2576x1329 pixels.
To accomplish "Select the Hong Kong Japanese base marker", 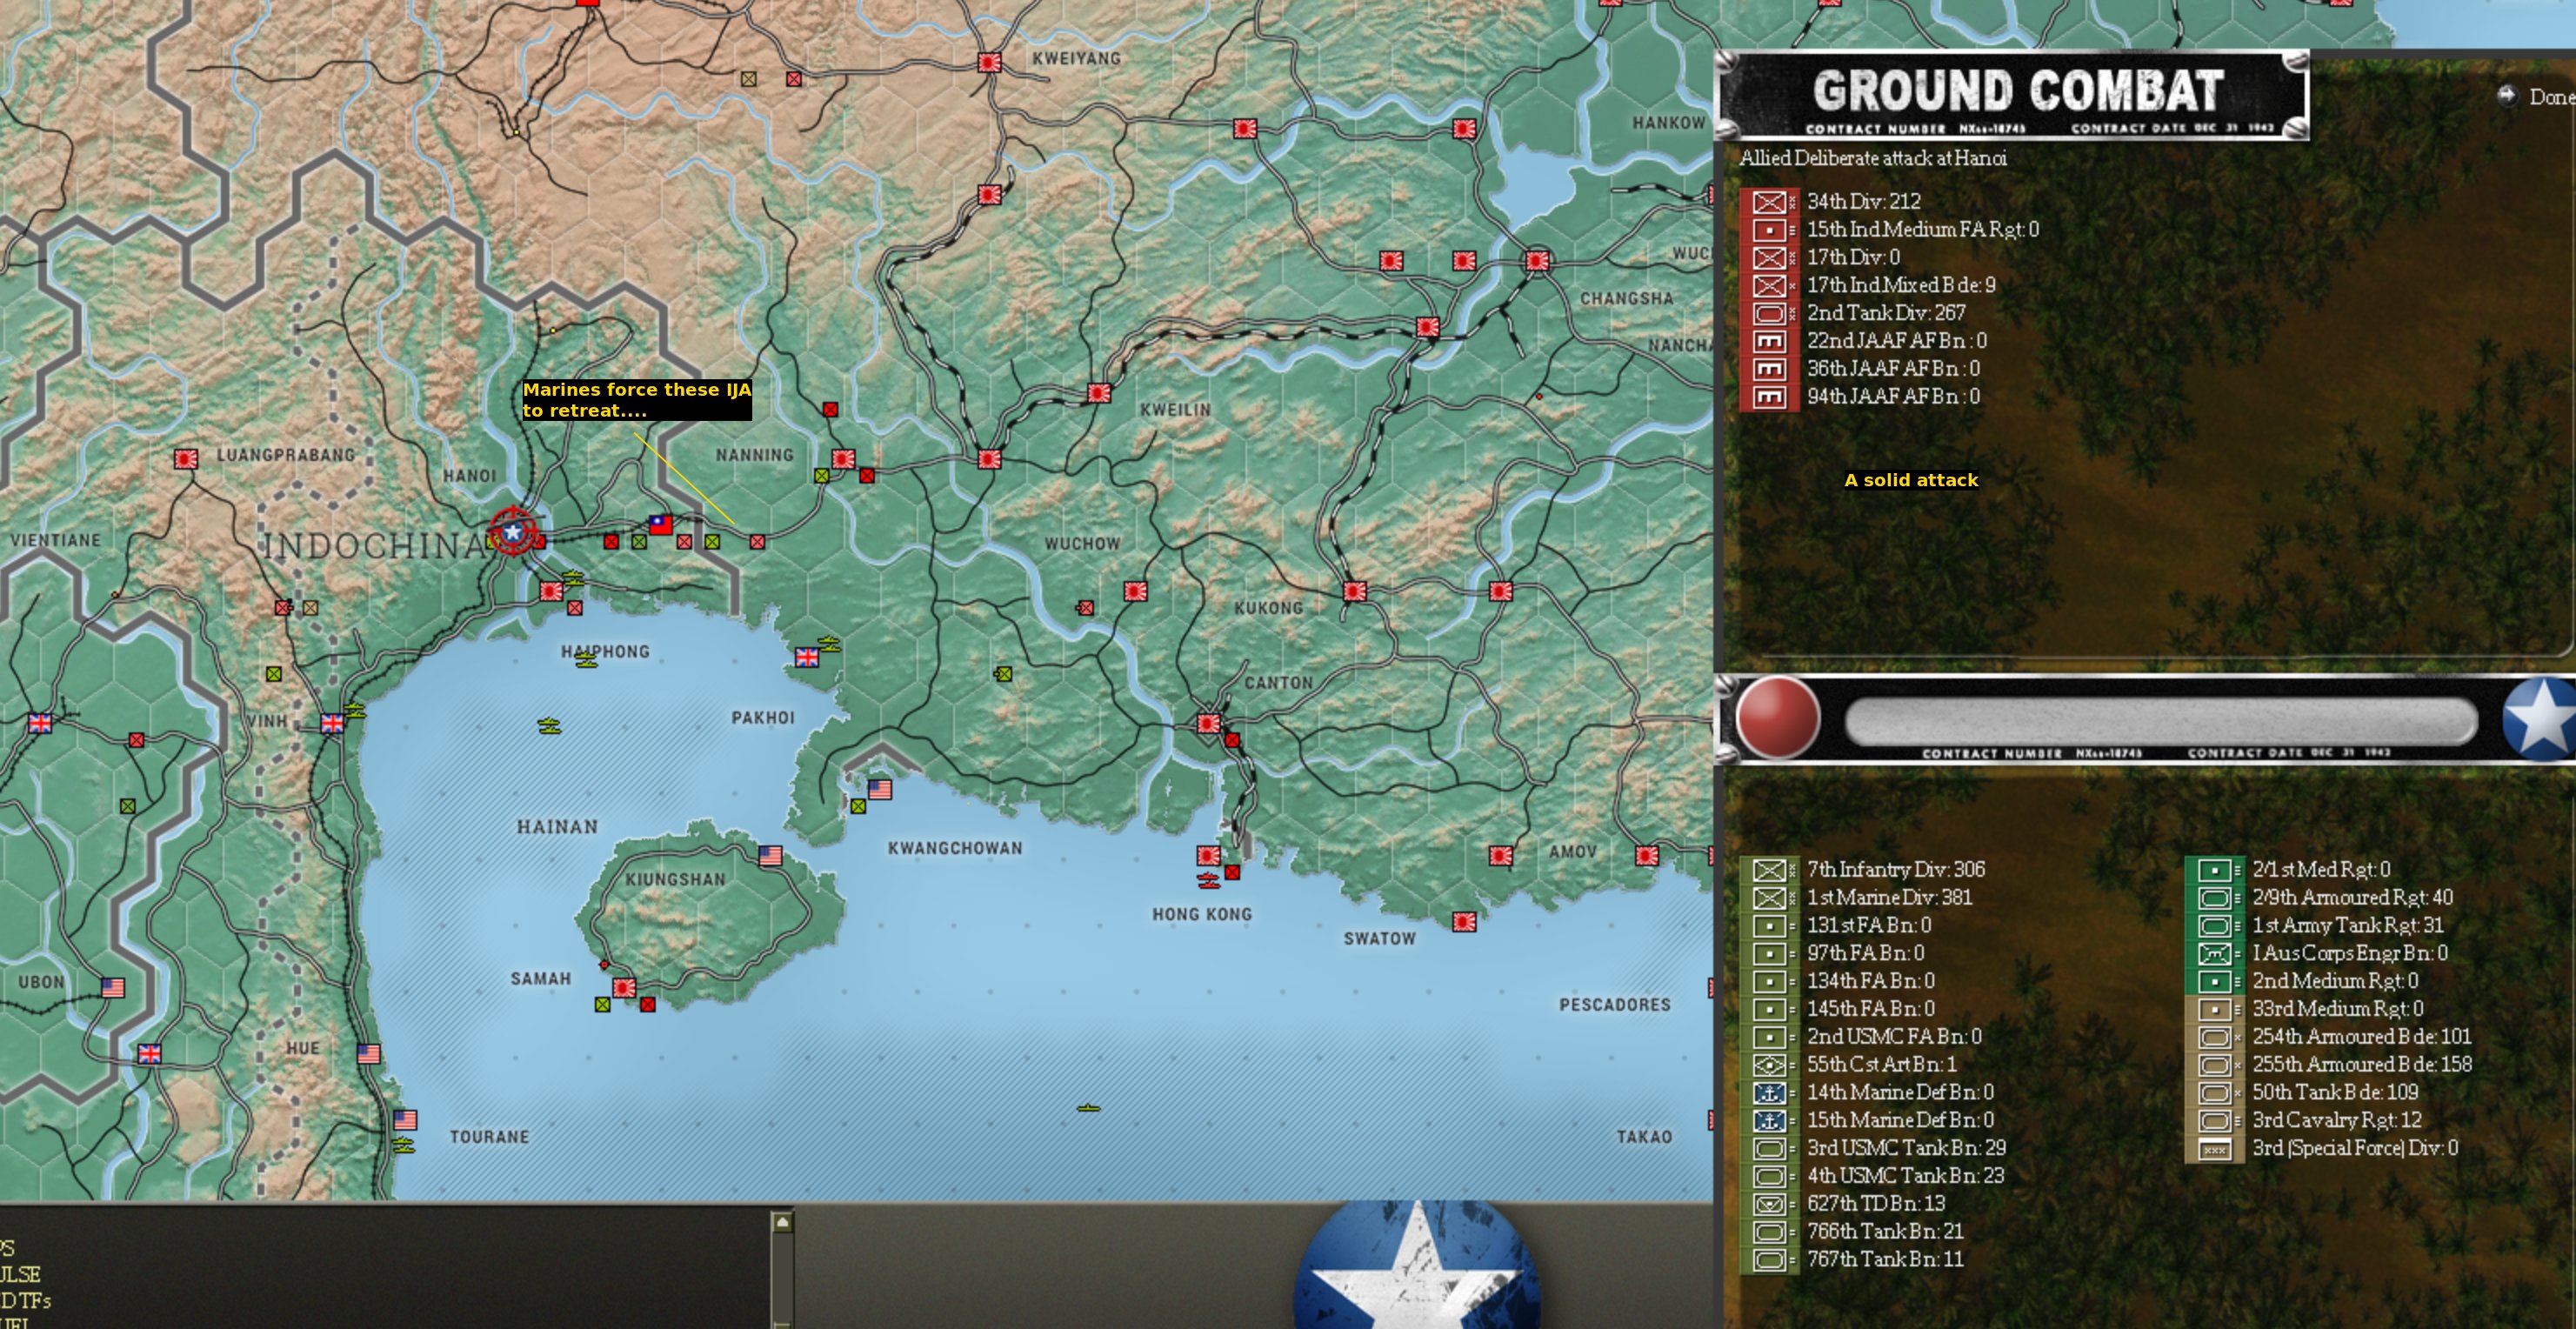I will click(1208, 856).
